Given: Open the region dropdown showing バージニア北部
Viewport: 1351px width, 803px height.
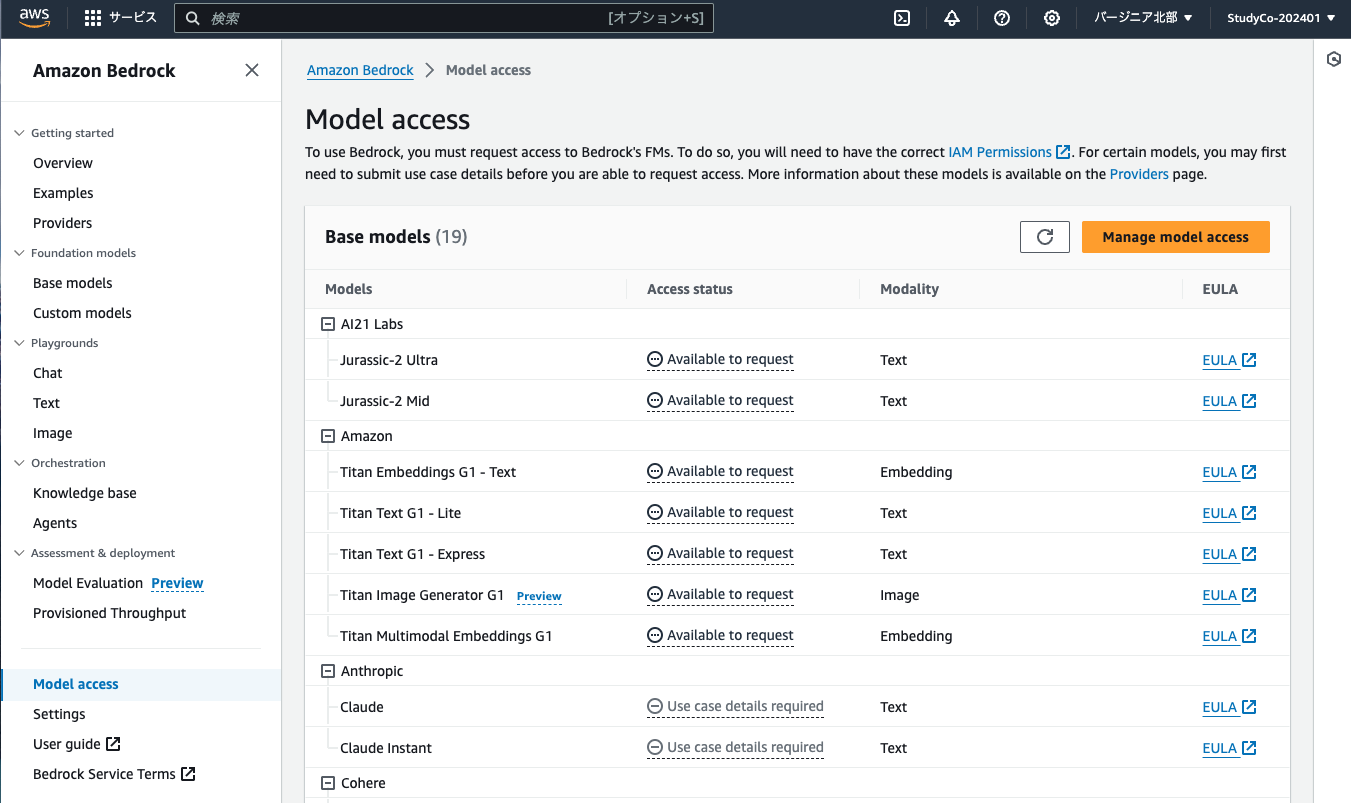Looking at the screenshot, I should click(1142, 17).
